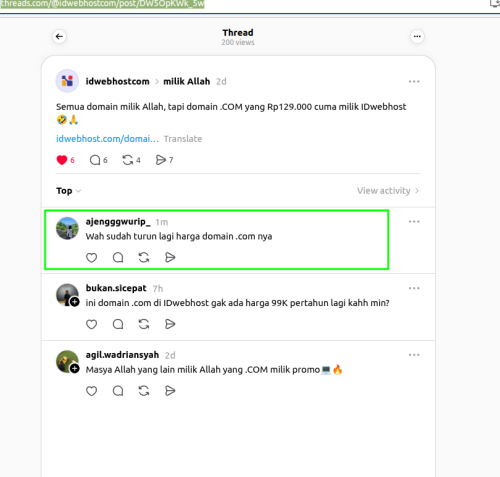Screen dimensions: 500x477
Task: Reply to ajenggwurip_ comment
Action: (118, 257)
